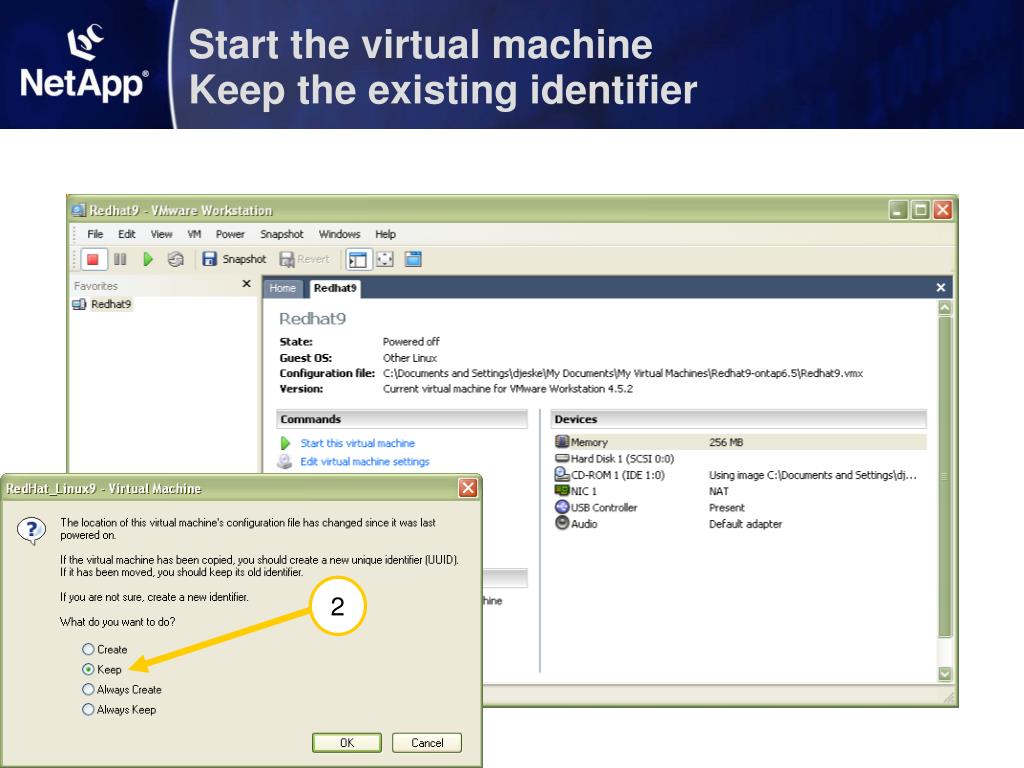Open the Edit menu
The width and height of the screenshot is (1024, 768).
[127, 234]
